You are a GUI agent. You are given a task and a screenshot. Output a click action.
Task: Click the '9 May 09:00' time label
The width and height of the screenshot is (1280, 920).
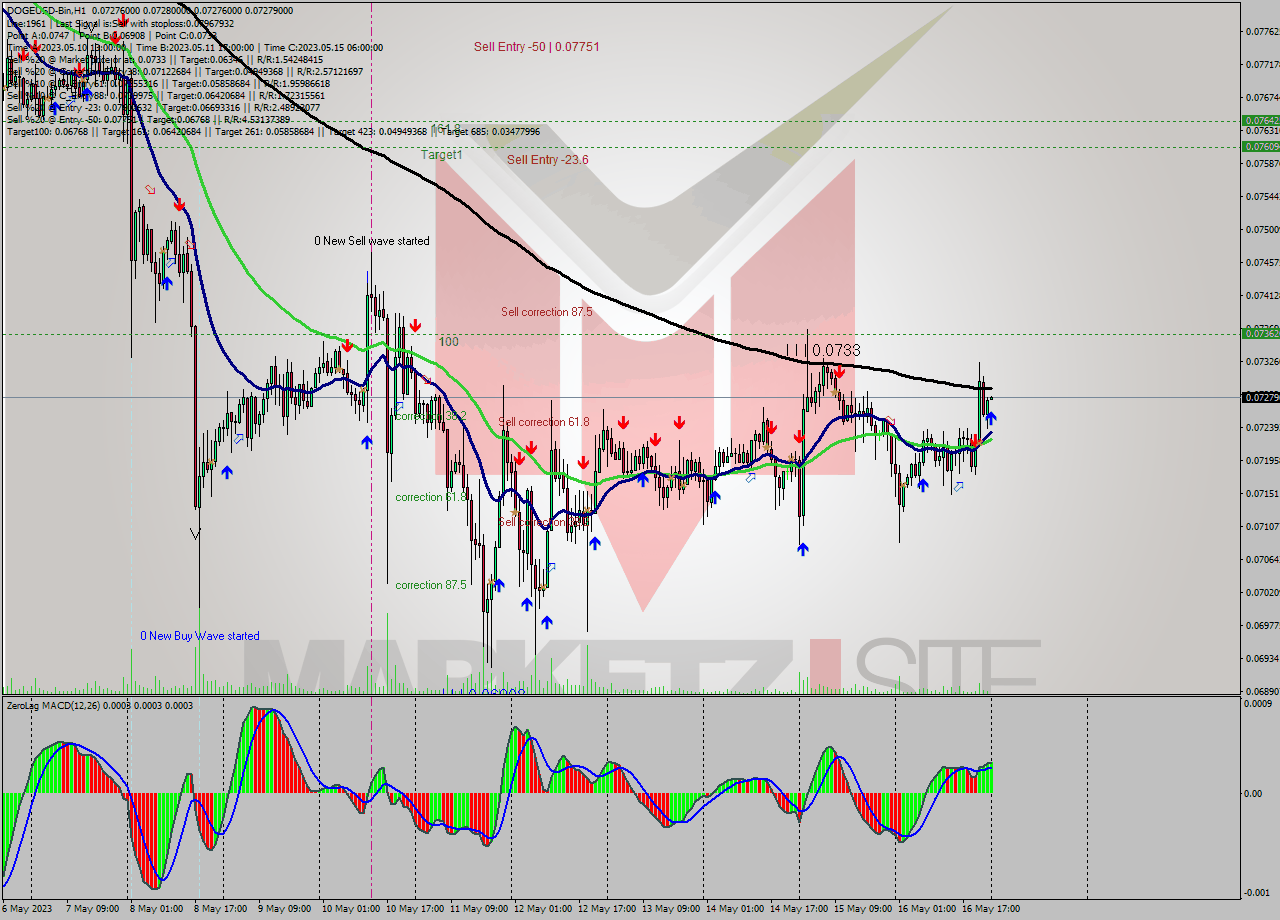(285, 909)
